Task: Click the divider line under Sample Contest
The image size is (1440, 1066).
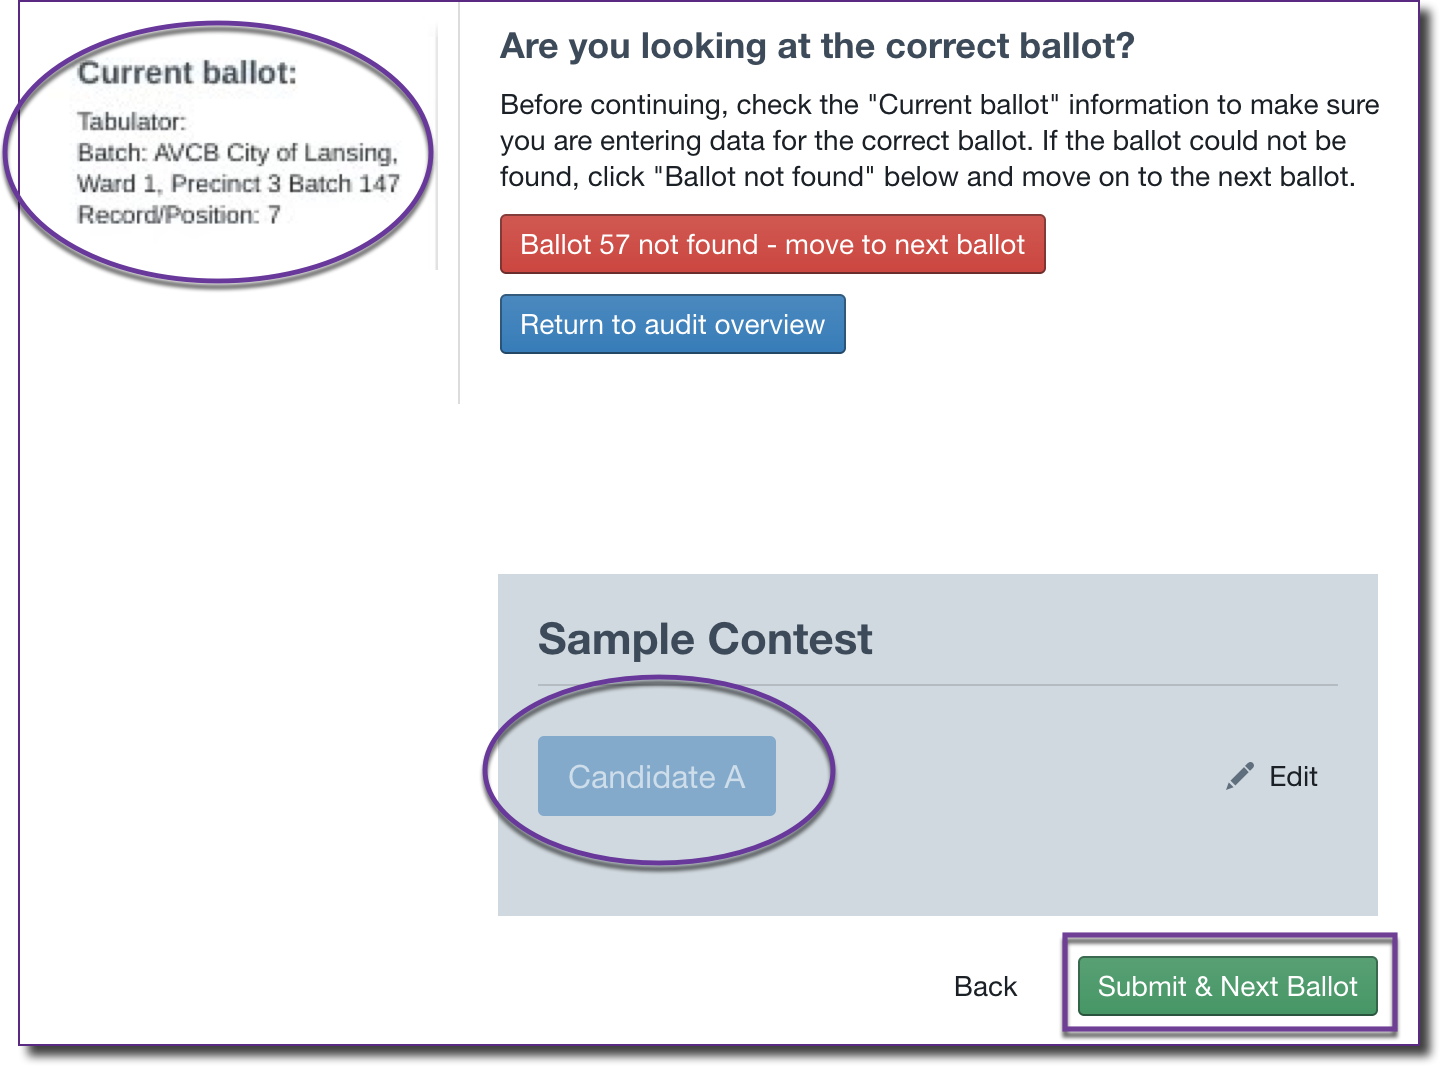Action: pos(937,685)
